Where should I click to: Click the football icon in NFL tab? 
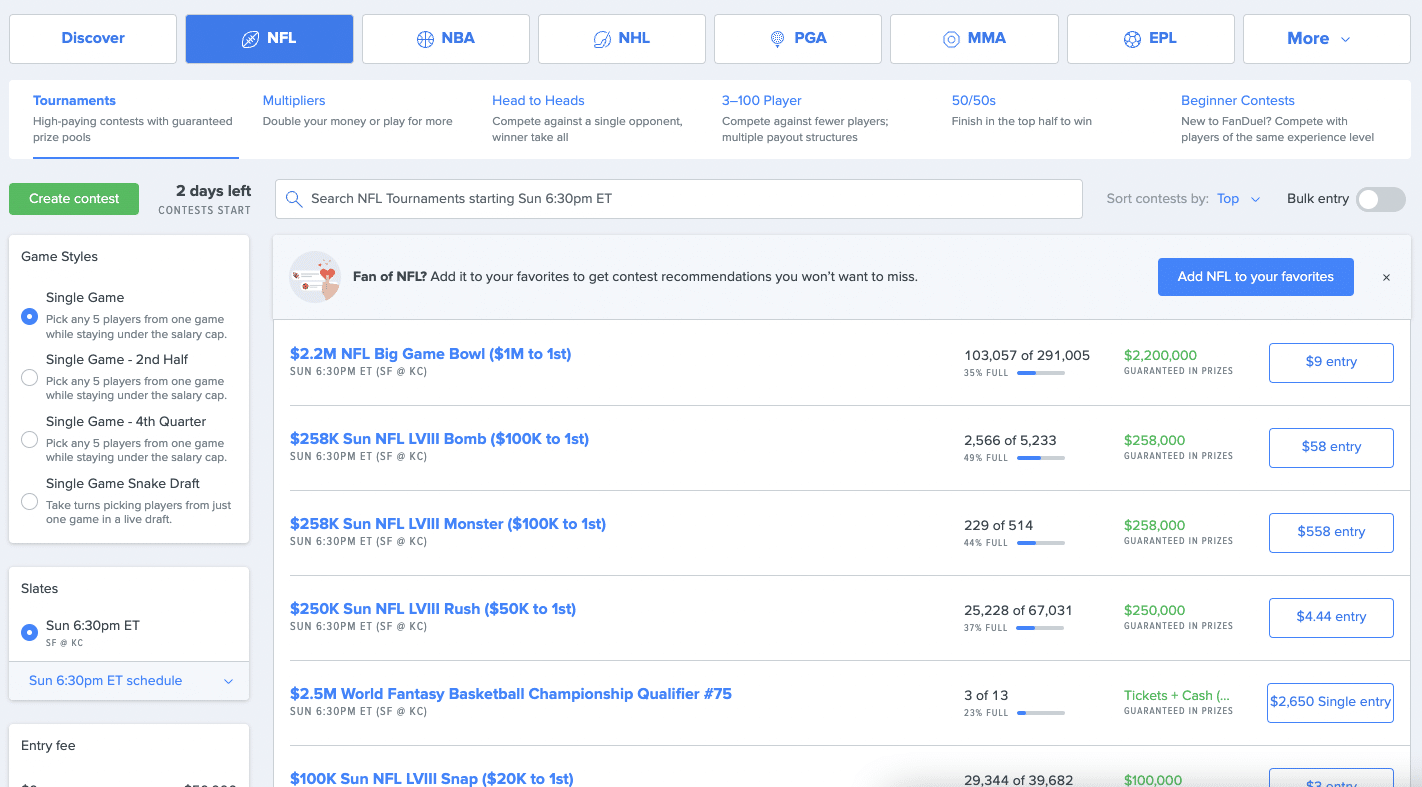coord(250,39)
